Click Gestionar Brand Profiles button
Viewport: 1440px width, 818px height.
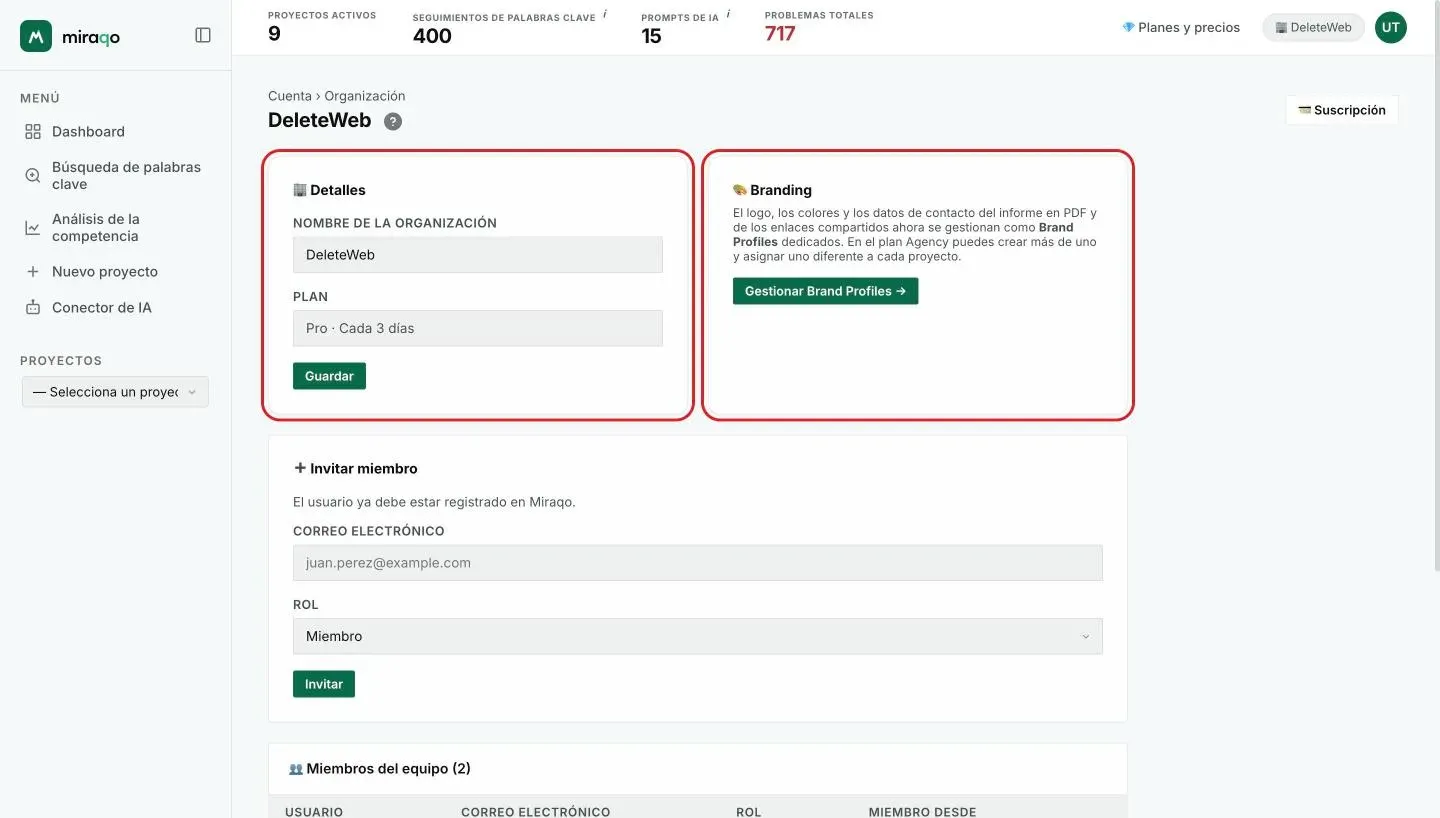tap(825, 291)
